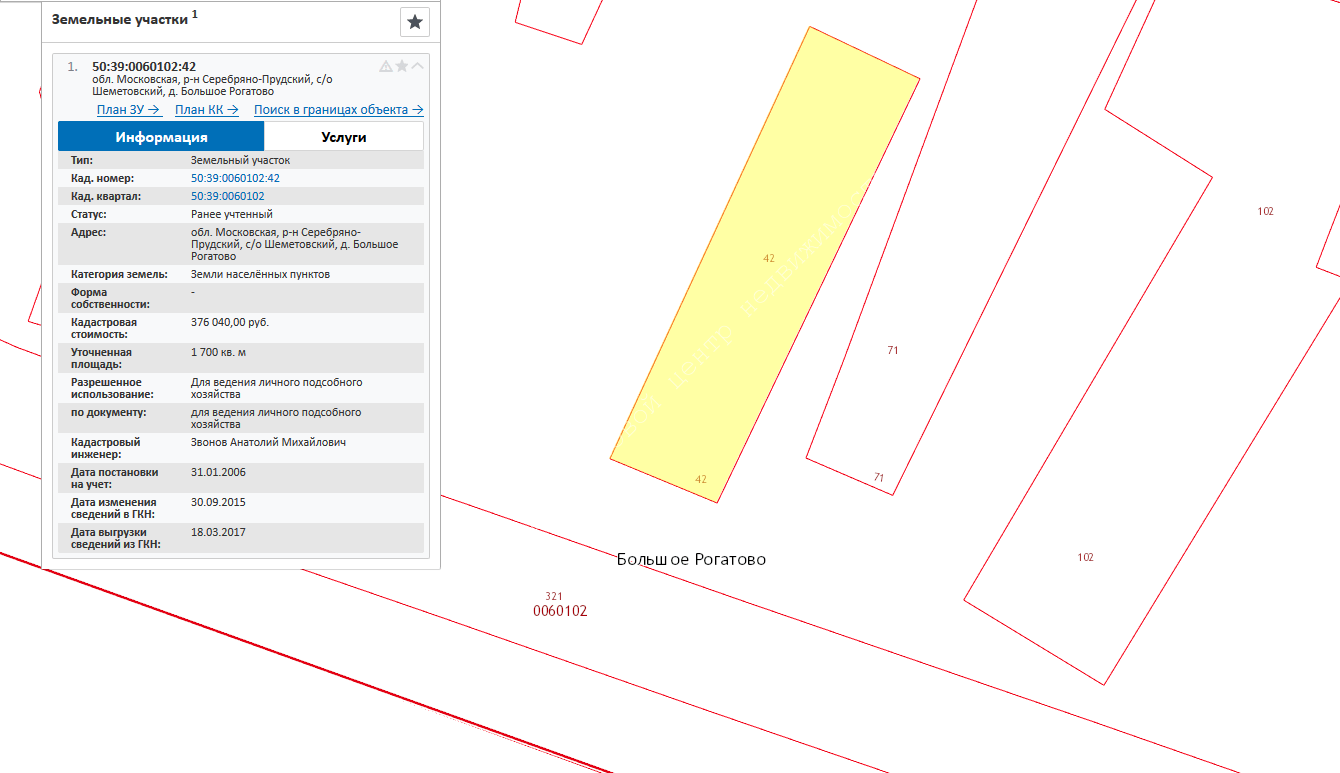Open favorites with the star button in panel header

pyautogui.click(x=415, y=22)
